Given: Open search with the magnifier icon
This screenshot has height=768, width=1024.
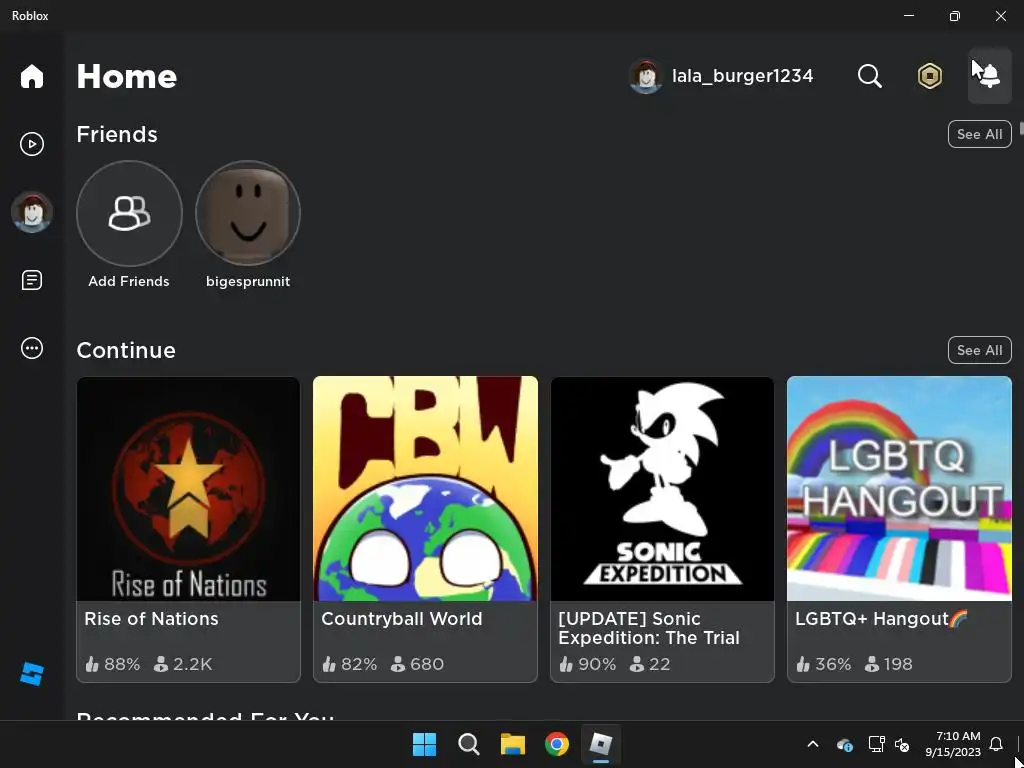Looking at the screenshot, I should tap(869, 76).
